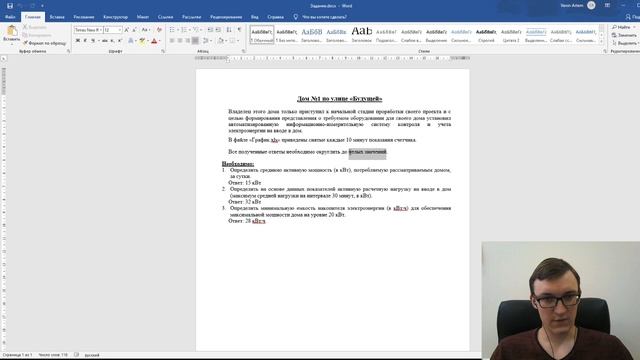Create a multilevel list
The width and height of the screenshot is (640, 360).
(196, 30)
